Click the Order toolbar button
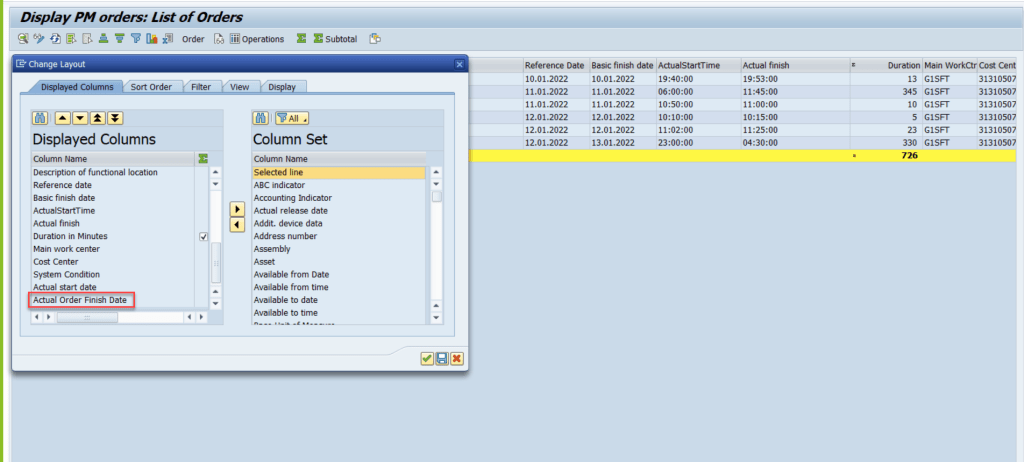 click(x=193, y=39)
